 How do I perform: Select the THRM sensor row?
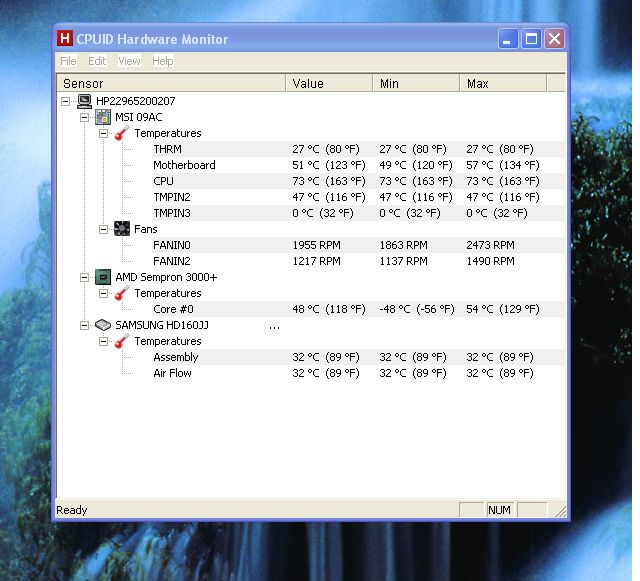pos(358,149)
